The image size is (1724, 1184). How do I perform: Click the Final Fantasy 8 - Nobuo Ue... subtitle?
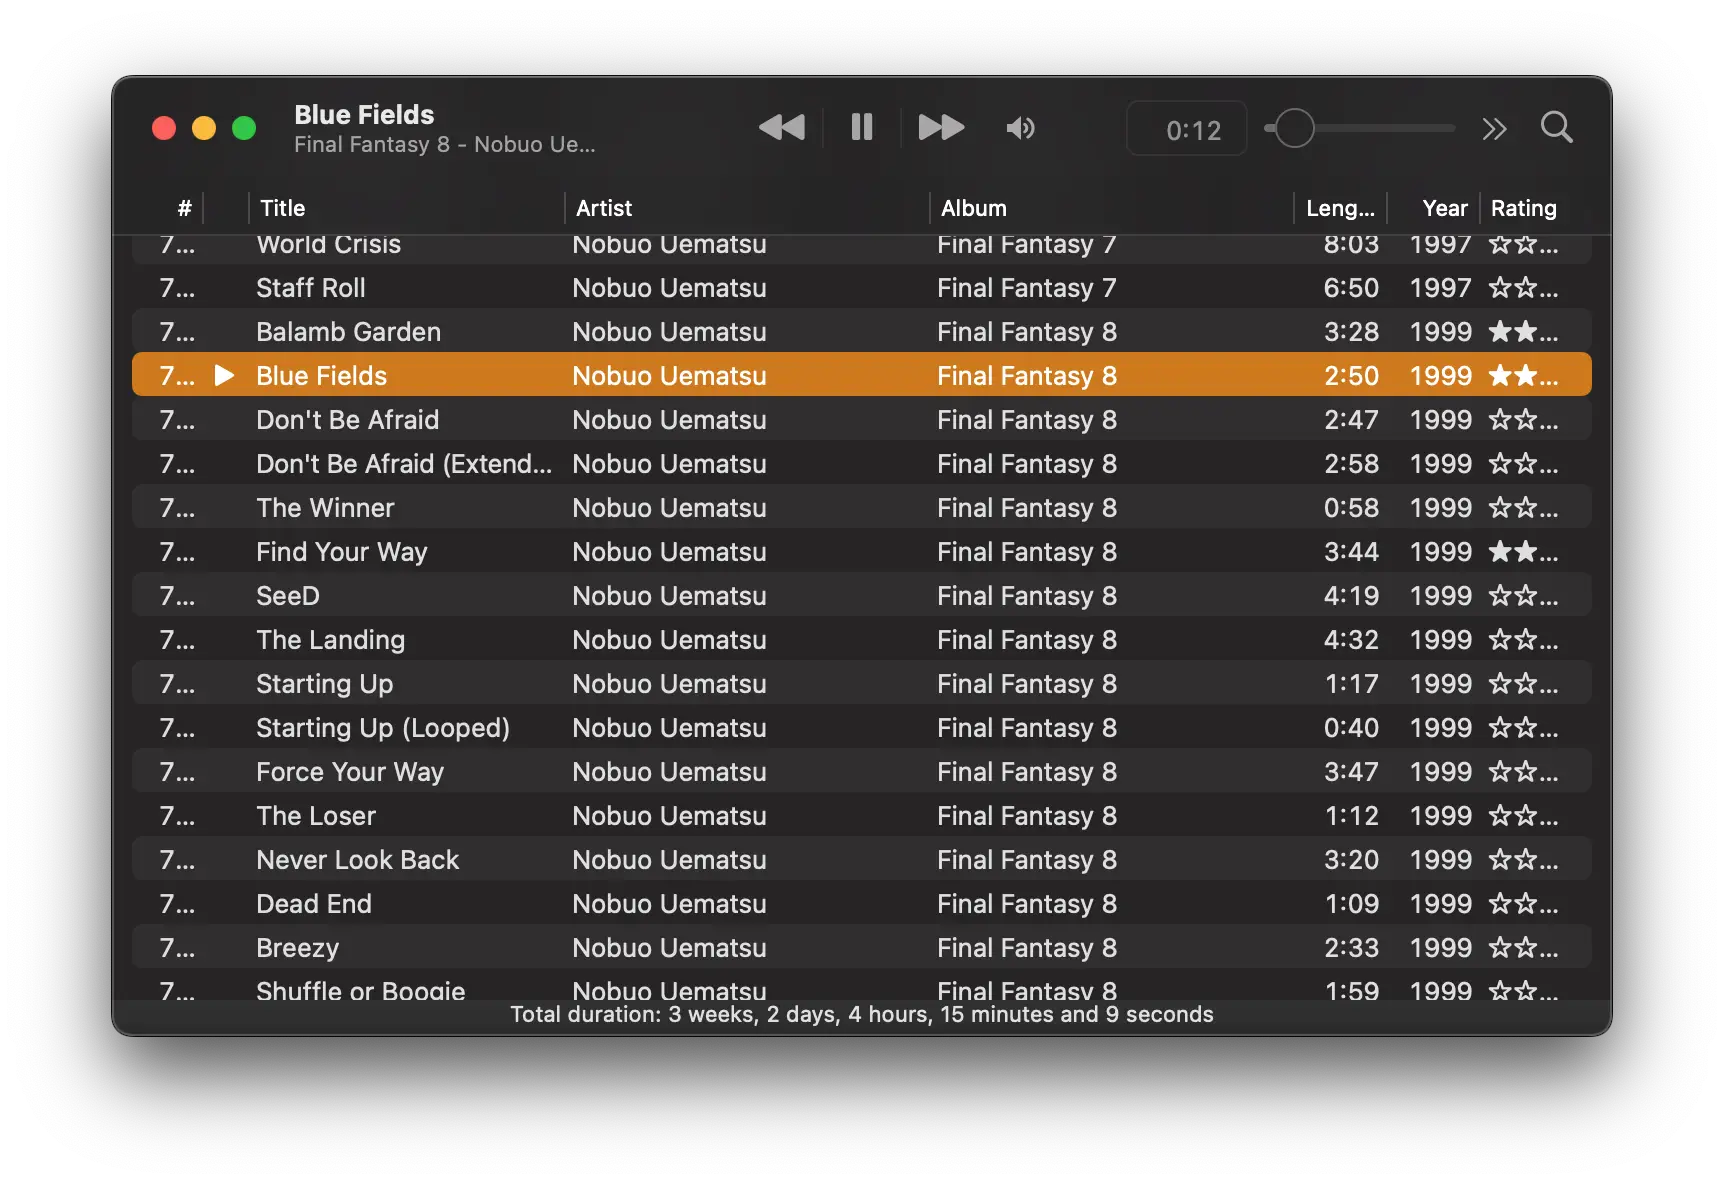tap(445, 144)
